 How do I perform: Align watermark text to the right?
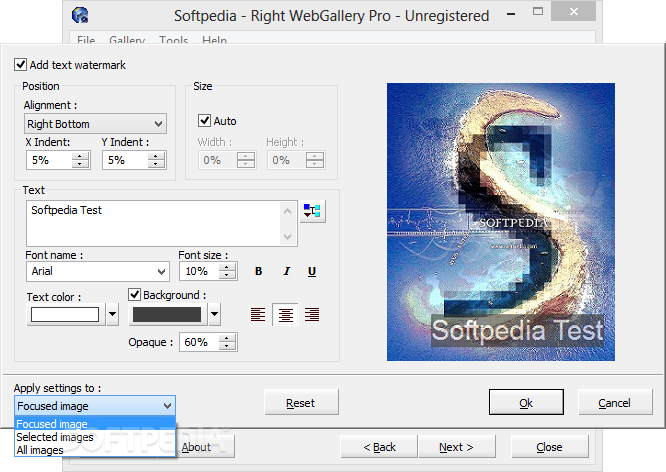[x=312, y=314]
